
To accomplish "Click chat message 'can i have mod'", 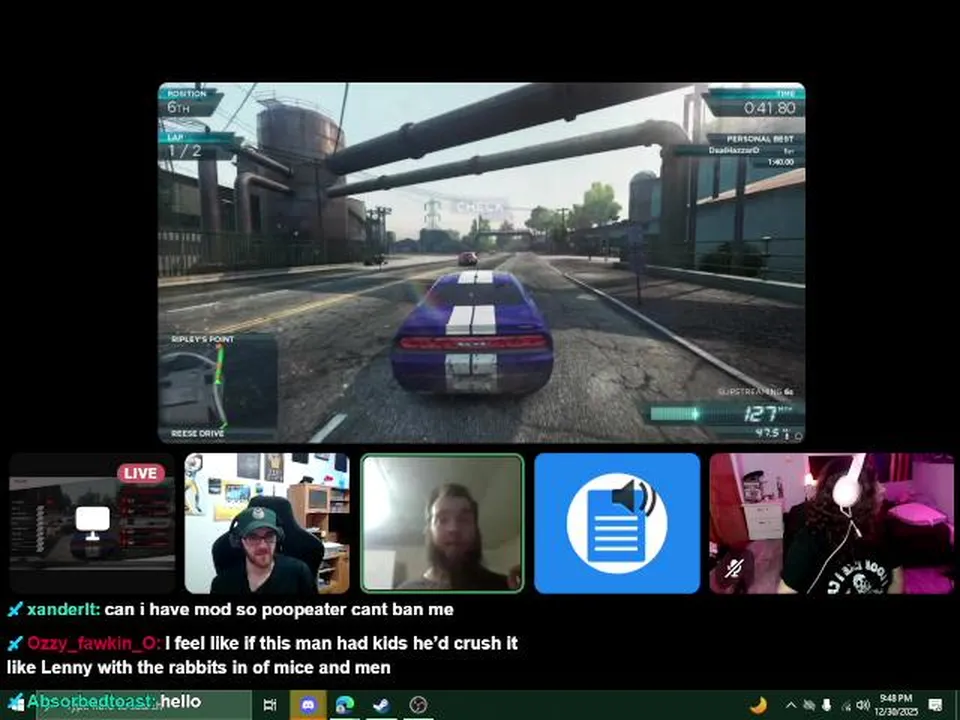I will tap(279, 610).
